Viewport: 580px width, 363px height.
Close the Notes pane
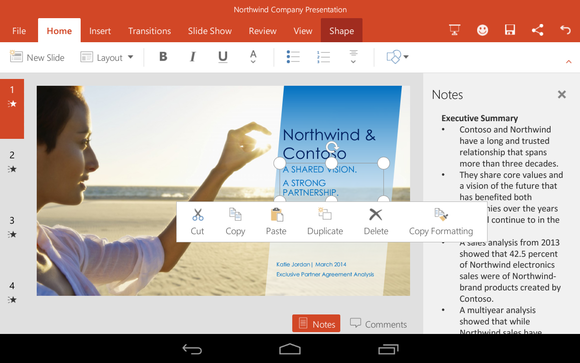tap(562, 94)
